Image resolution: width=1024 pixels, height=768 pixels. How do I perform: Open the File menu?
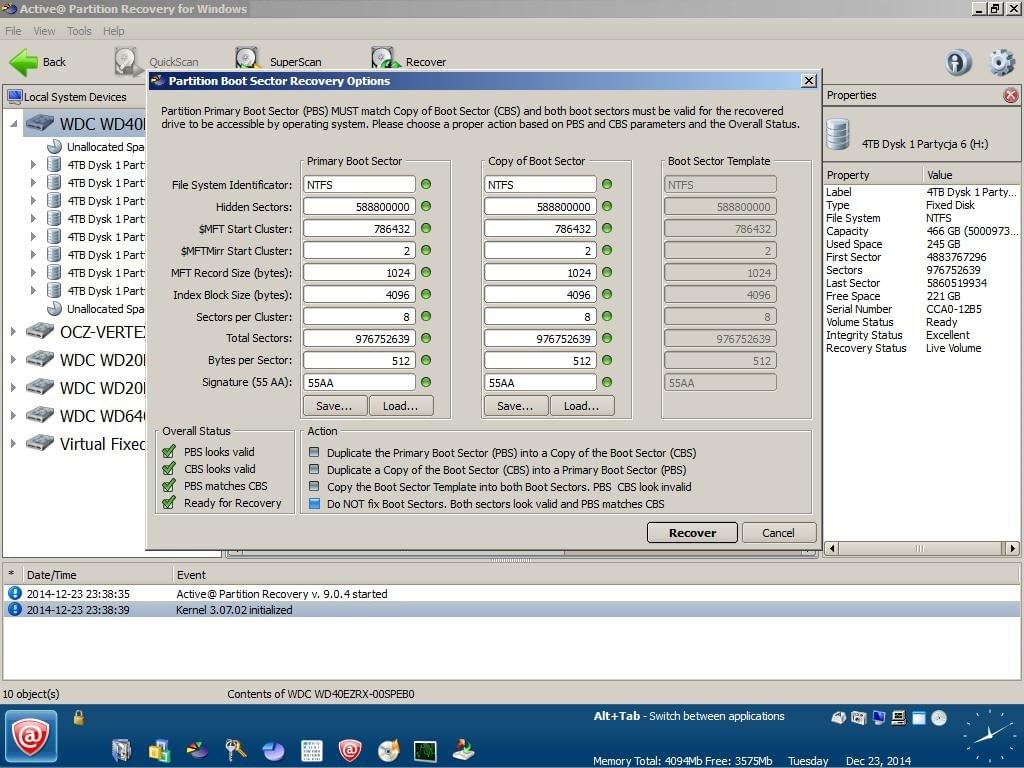coord(13,31)
